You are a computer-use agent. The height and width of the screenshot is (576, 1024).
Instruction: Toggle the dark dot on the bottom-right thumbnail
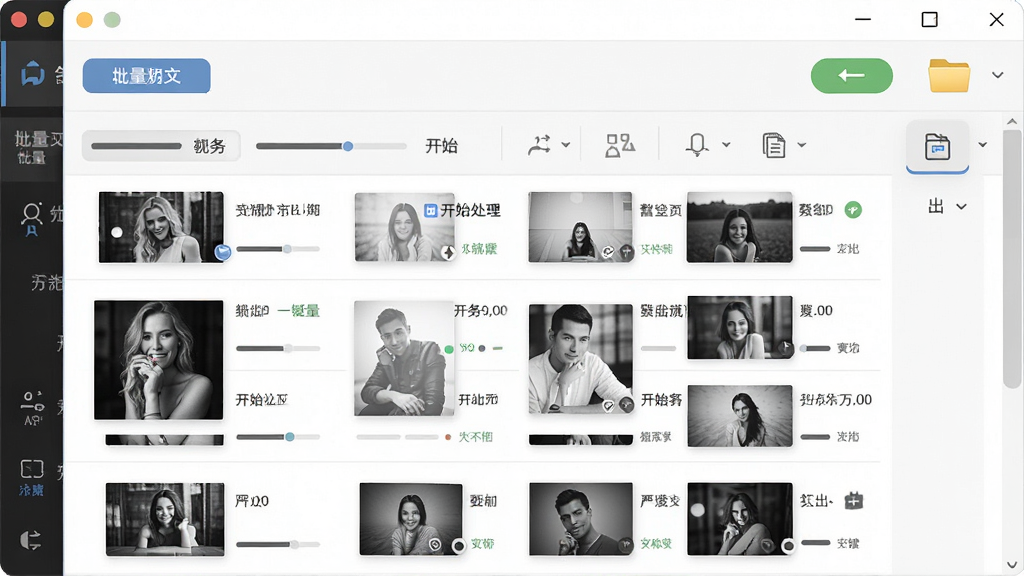[x=788, y=545]
